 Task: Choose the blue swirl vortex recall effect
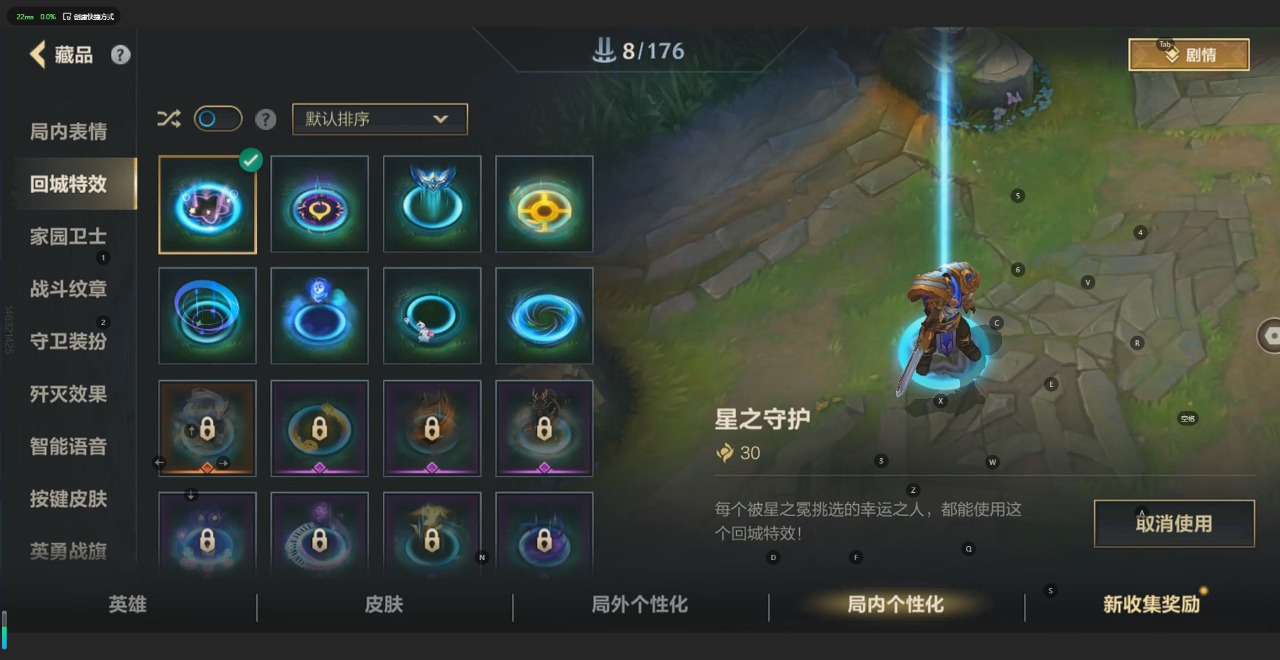point(544,316)
